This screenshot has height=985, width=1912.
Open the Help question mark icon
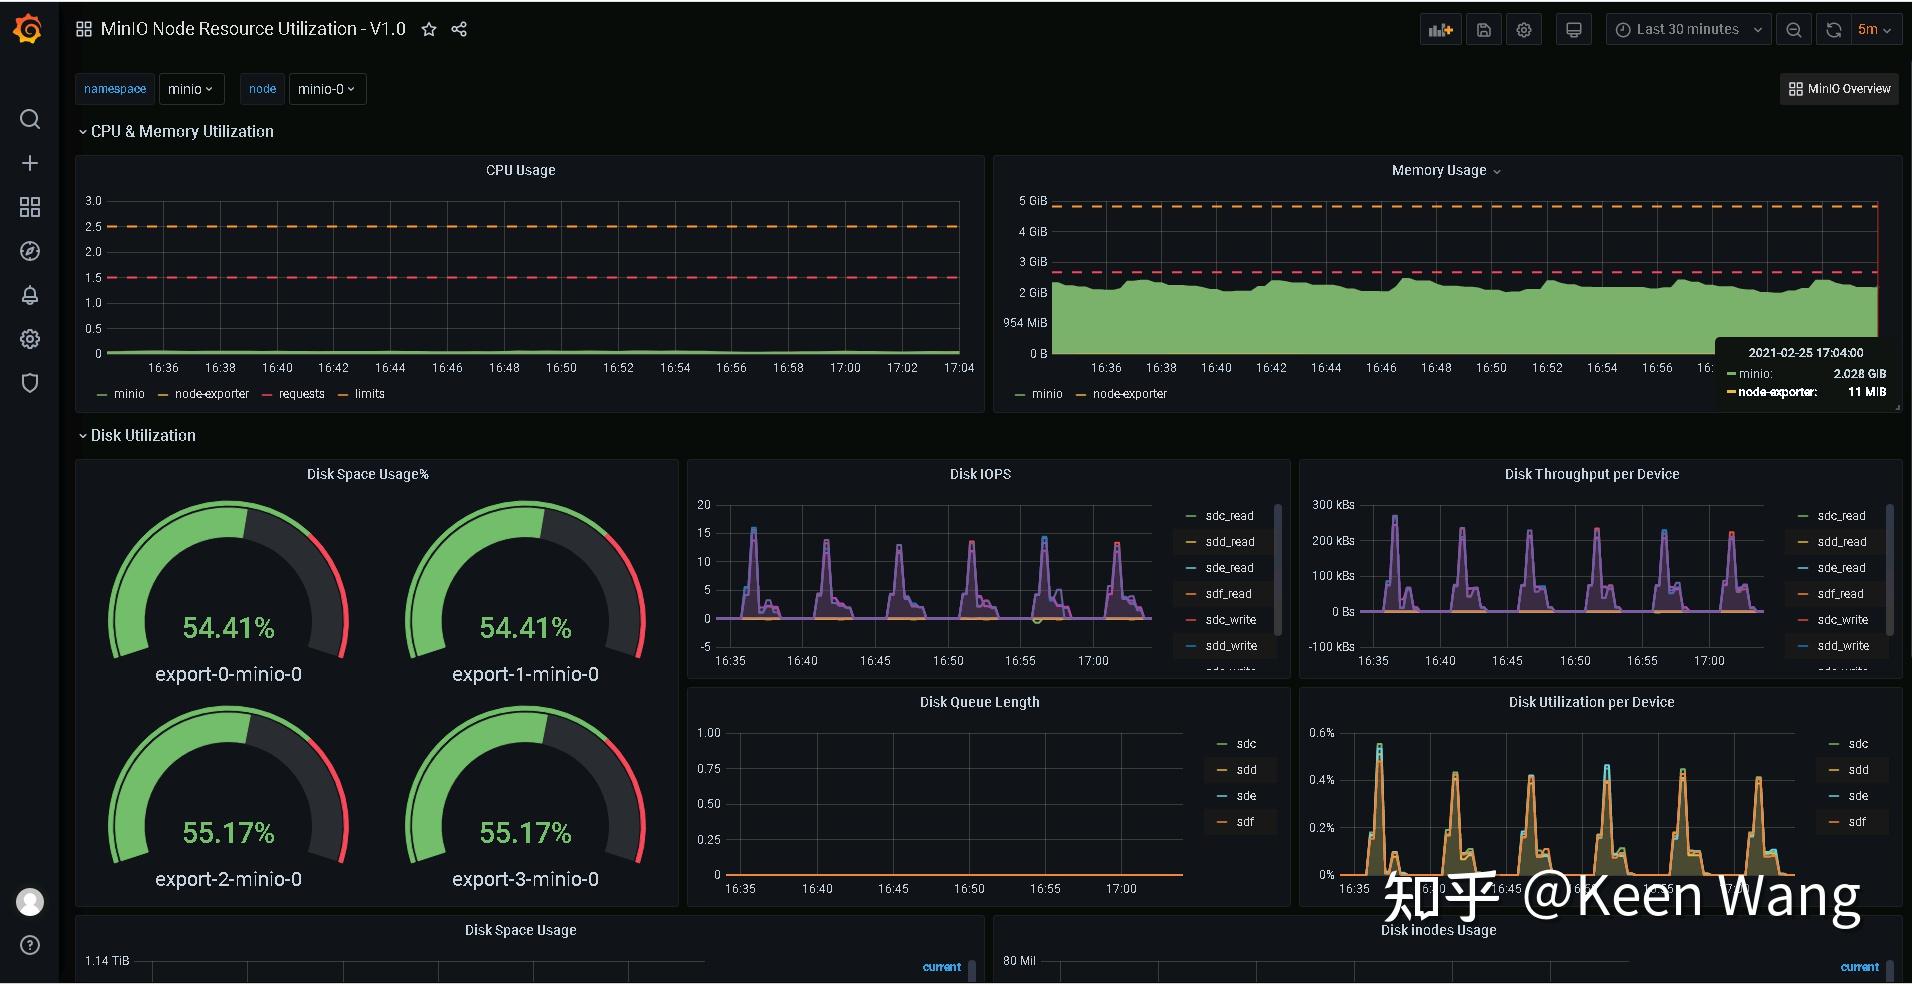tap(30, 945)
